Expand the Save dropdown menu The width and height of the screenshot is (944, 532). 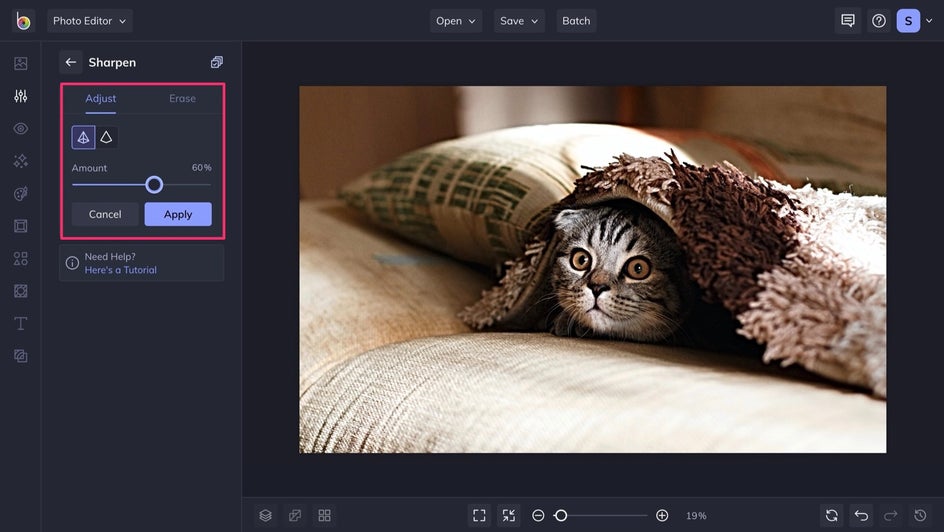[x=519, y=21]
